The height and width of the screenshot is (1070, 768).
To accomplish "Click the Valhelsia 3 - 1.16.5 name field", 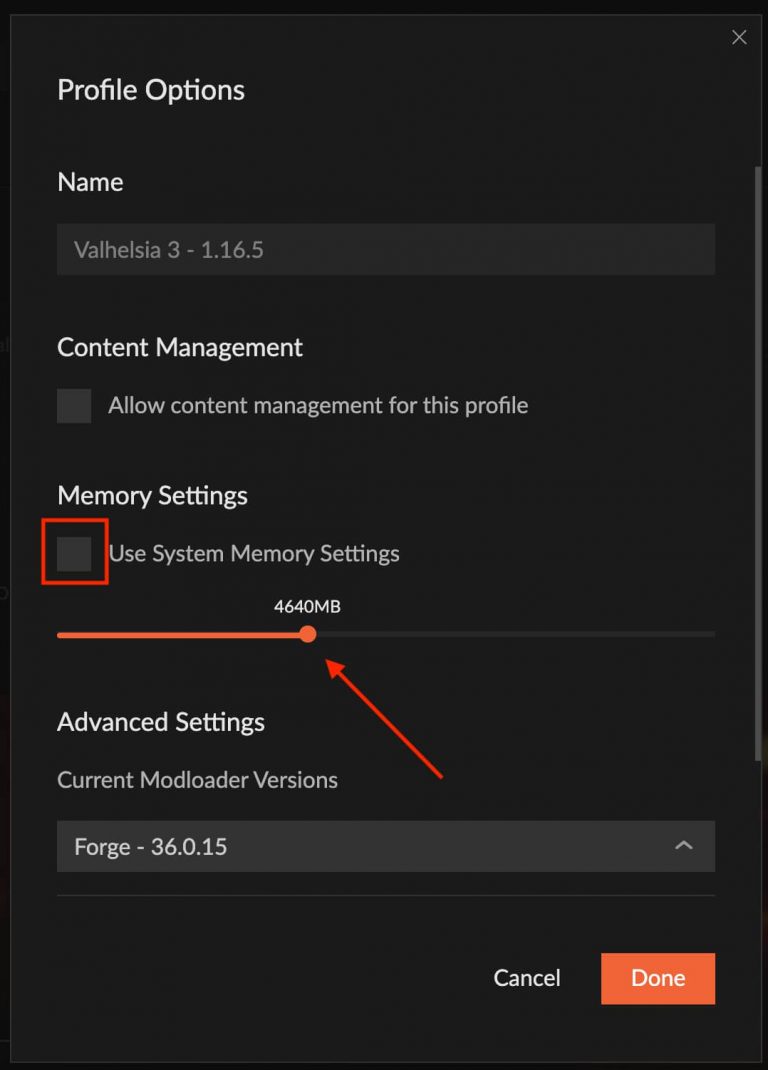I will (x=386, y=249).
